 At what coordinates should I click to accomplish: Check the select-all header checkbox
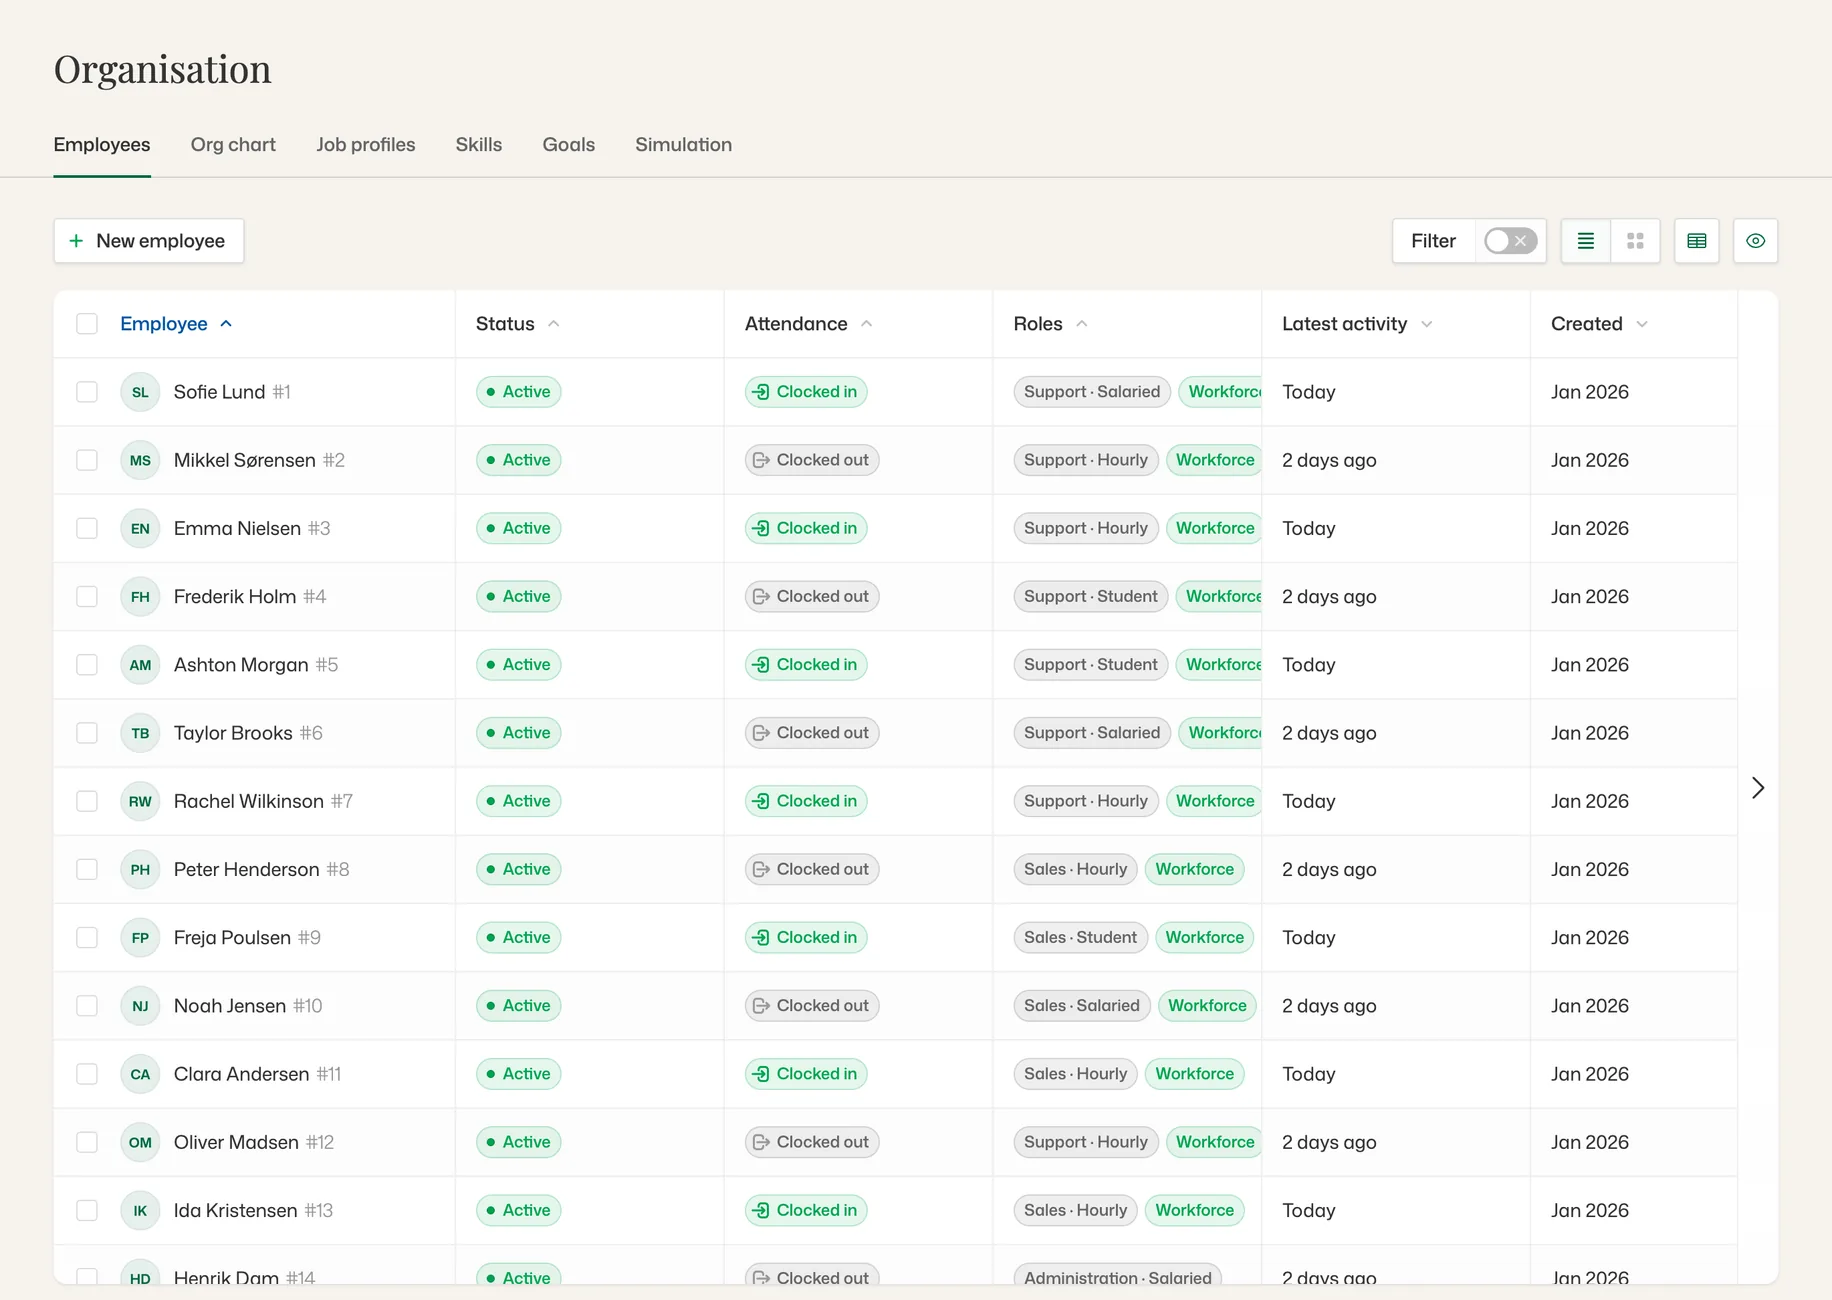[x=87, y=324]
